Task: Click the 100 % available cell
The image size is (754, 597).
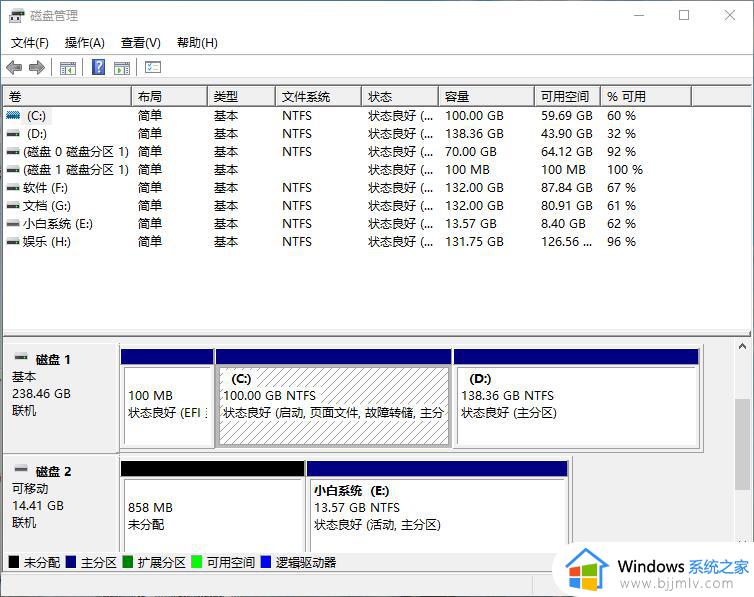Action: tap(625, 170)
